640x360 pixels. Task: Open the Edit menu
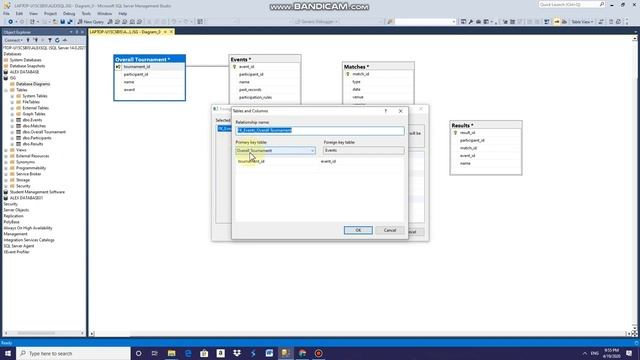19,13
